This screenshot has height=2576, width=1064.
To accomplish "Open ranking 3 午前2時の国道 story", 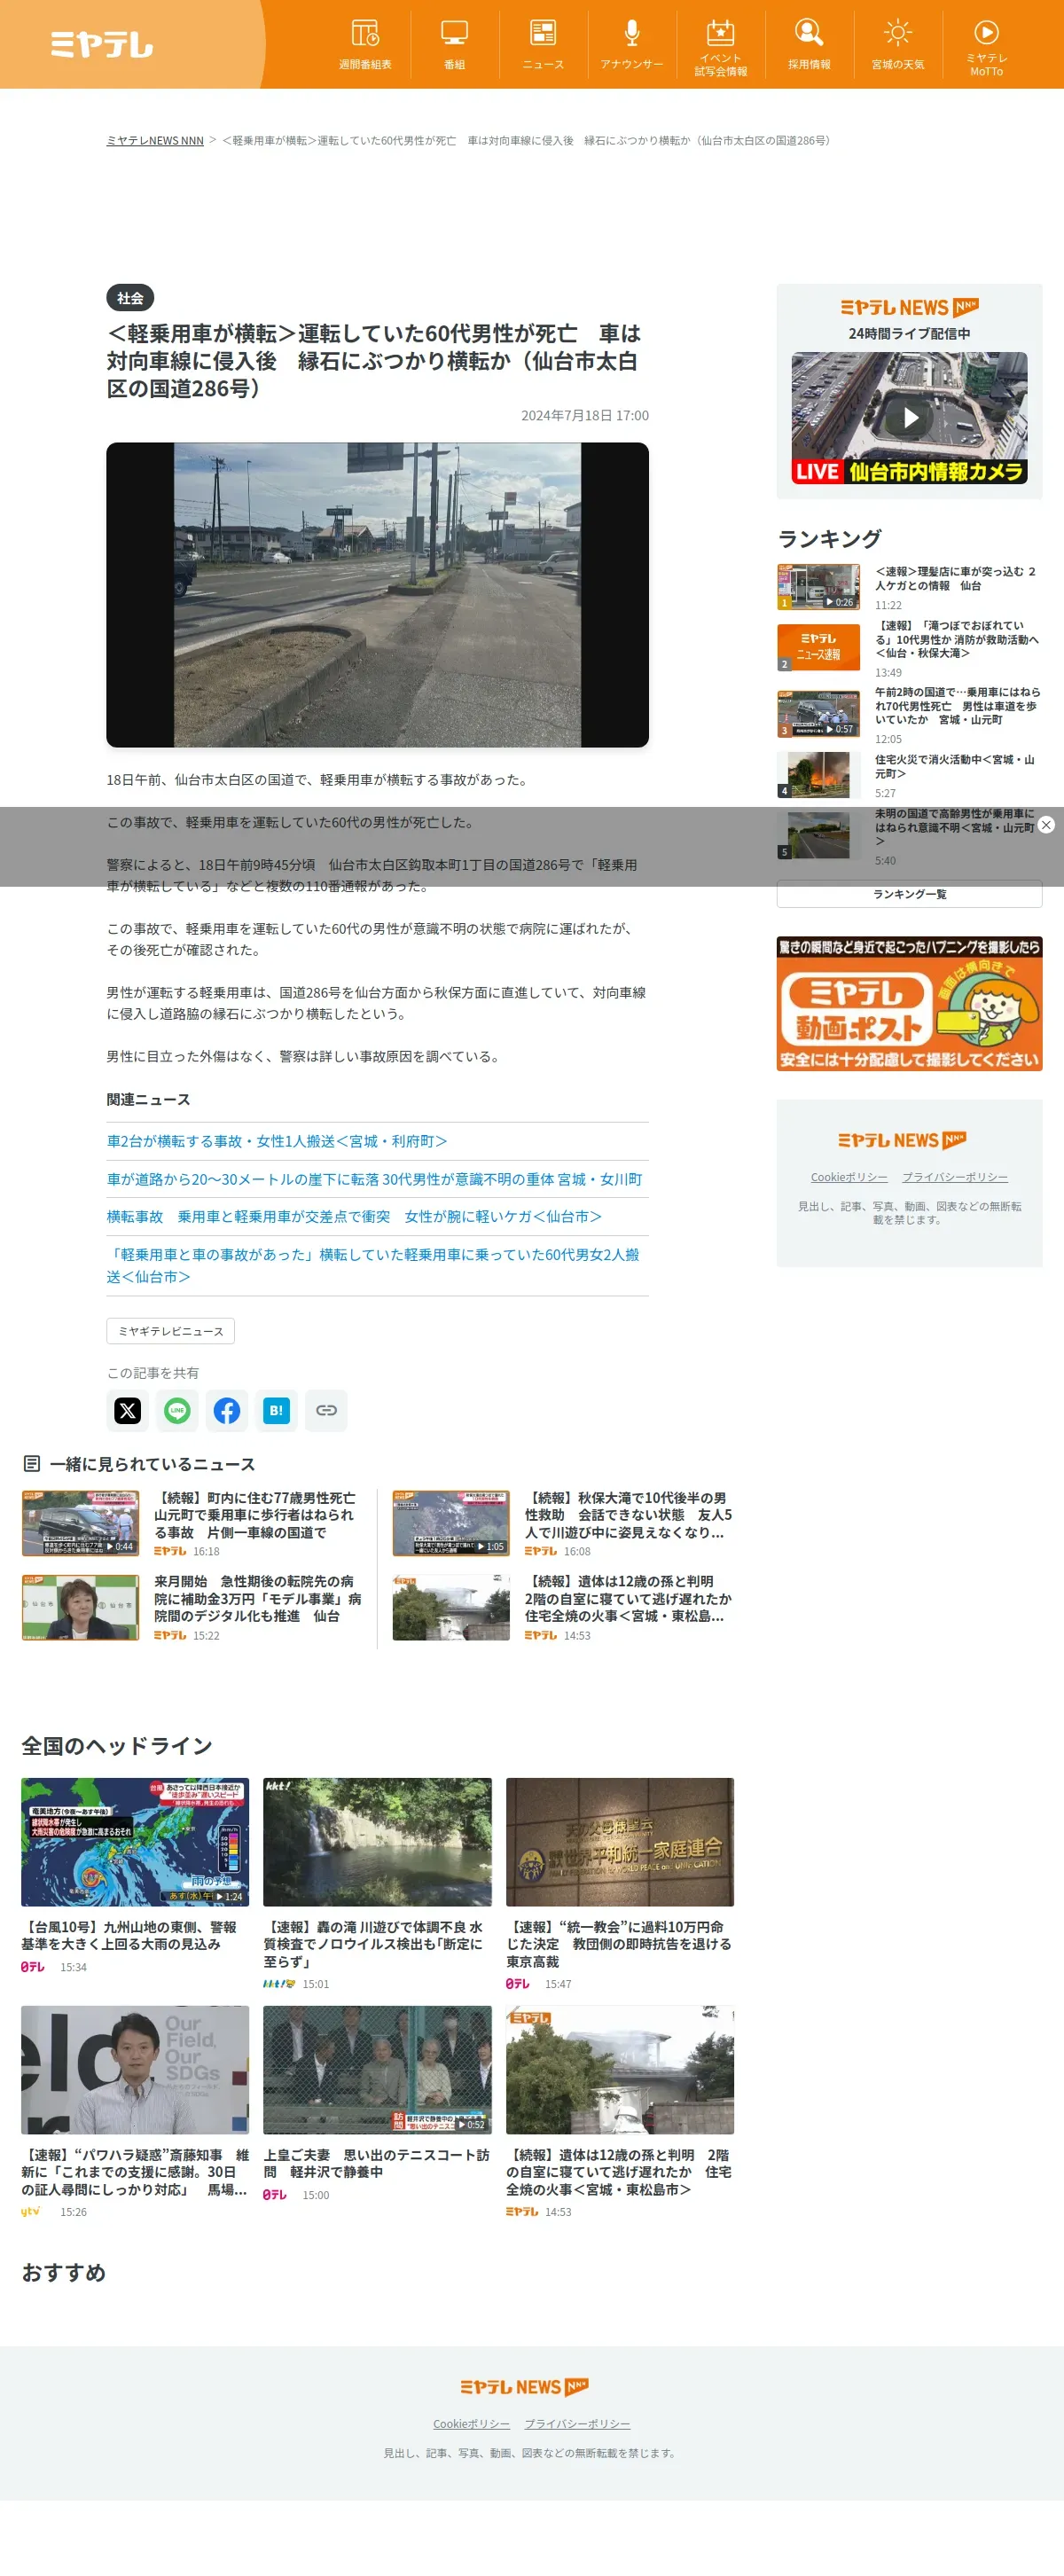I will pos(957,706).
